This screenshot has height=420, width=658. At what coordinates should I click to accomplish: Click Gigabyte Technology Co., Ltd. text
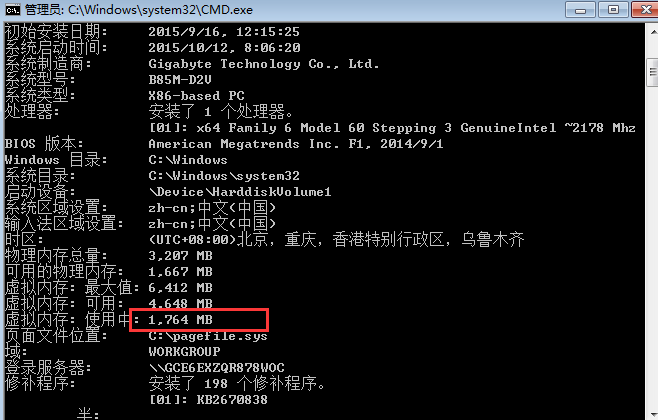[264, 64]
